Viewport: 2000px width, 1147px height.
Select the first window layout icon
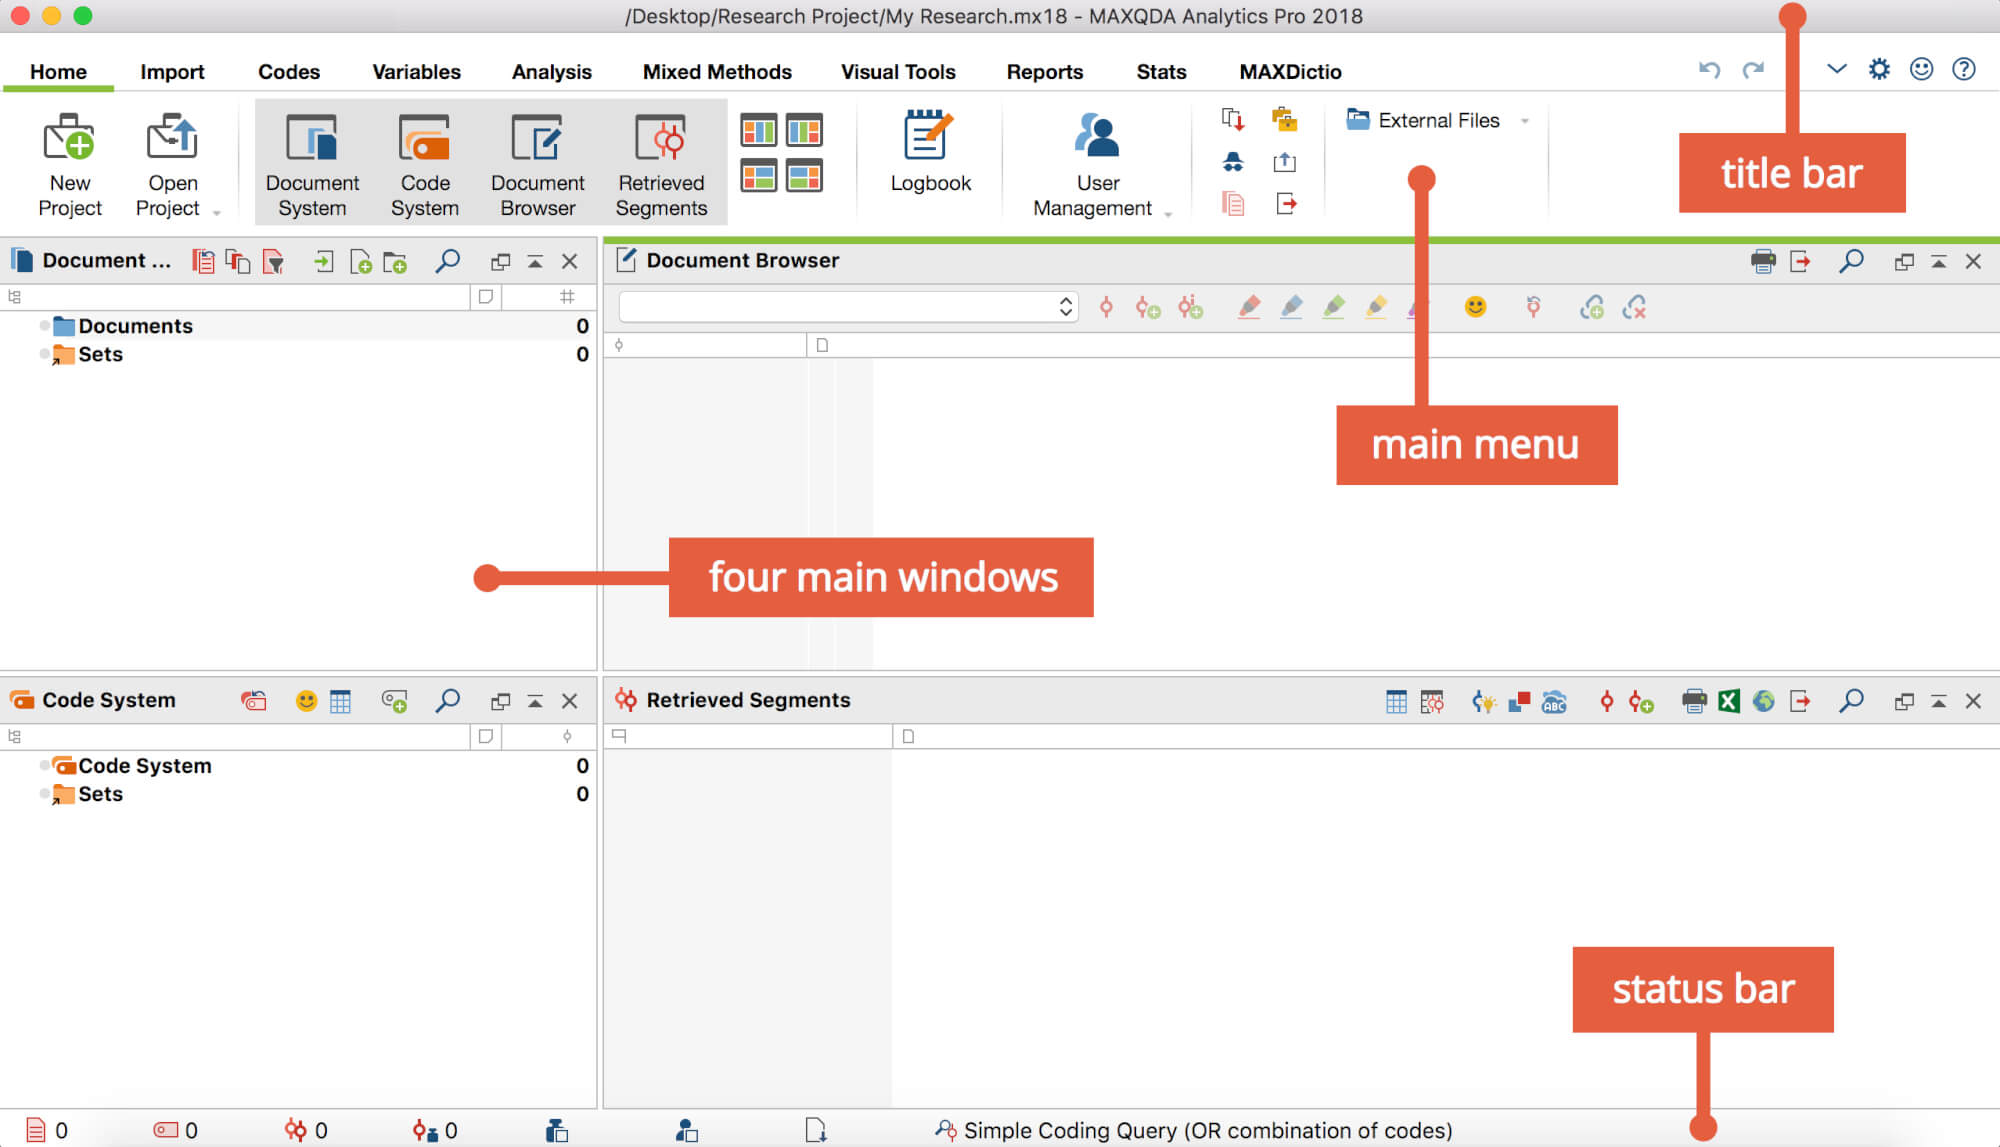click(x=758, y=131)
